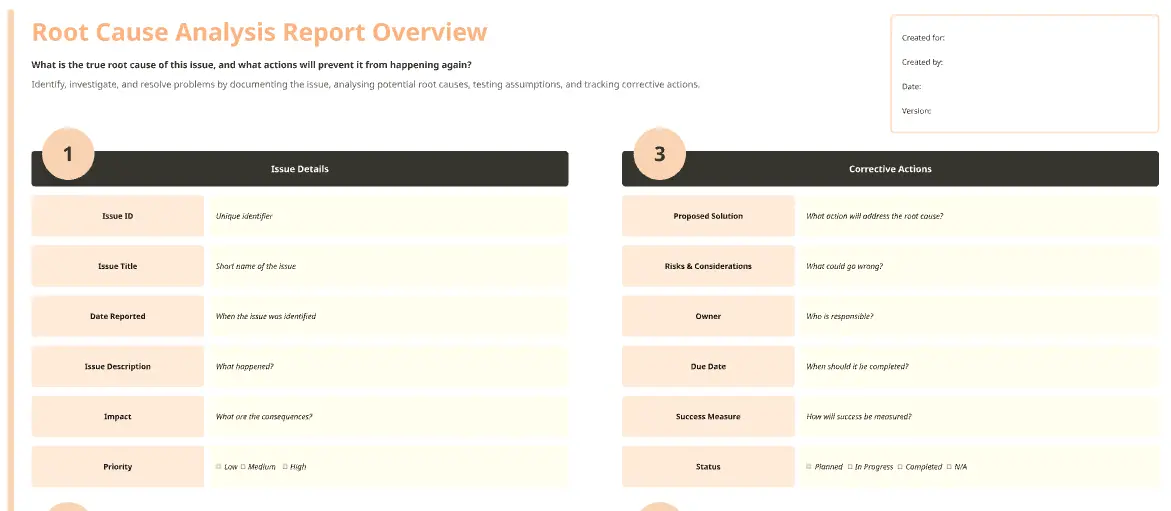This screenshot has width=1171, height=511.
Task: Check the N/A status box
Action: 949,466
